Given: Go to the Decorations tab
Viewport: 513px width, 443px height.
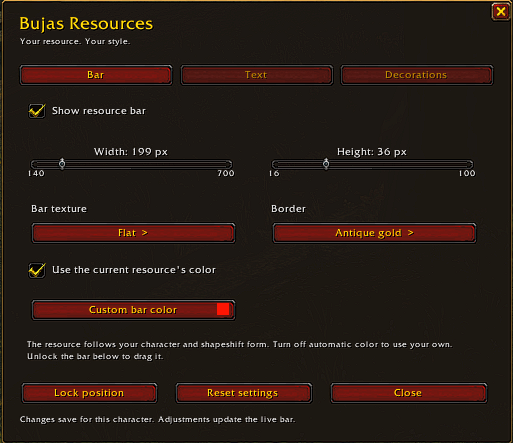Looking at the screenshot, I should pyautogui.click(x=417, y=75).
